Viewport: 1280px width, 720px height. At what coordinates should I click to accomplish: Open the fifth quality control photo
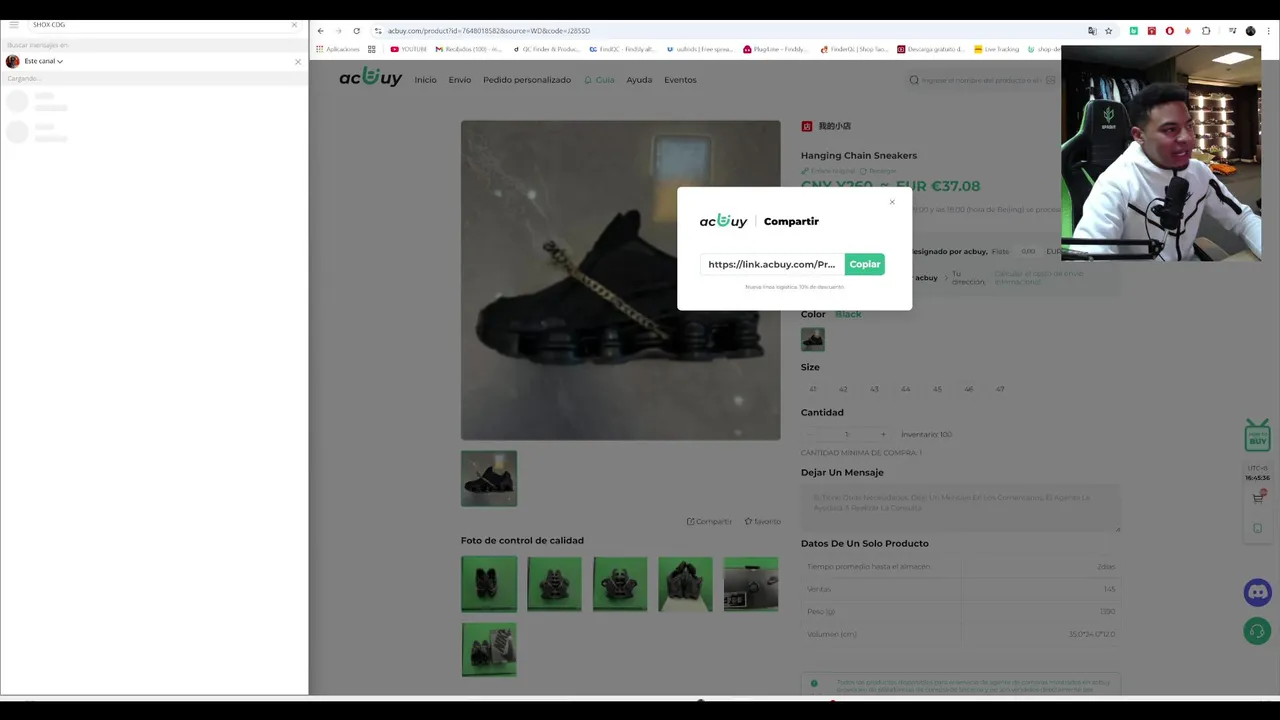751,584
